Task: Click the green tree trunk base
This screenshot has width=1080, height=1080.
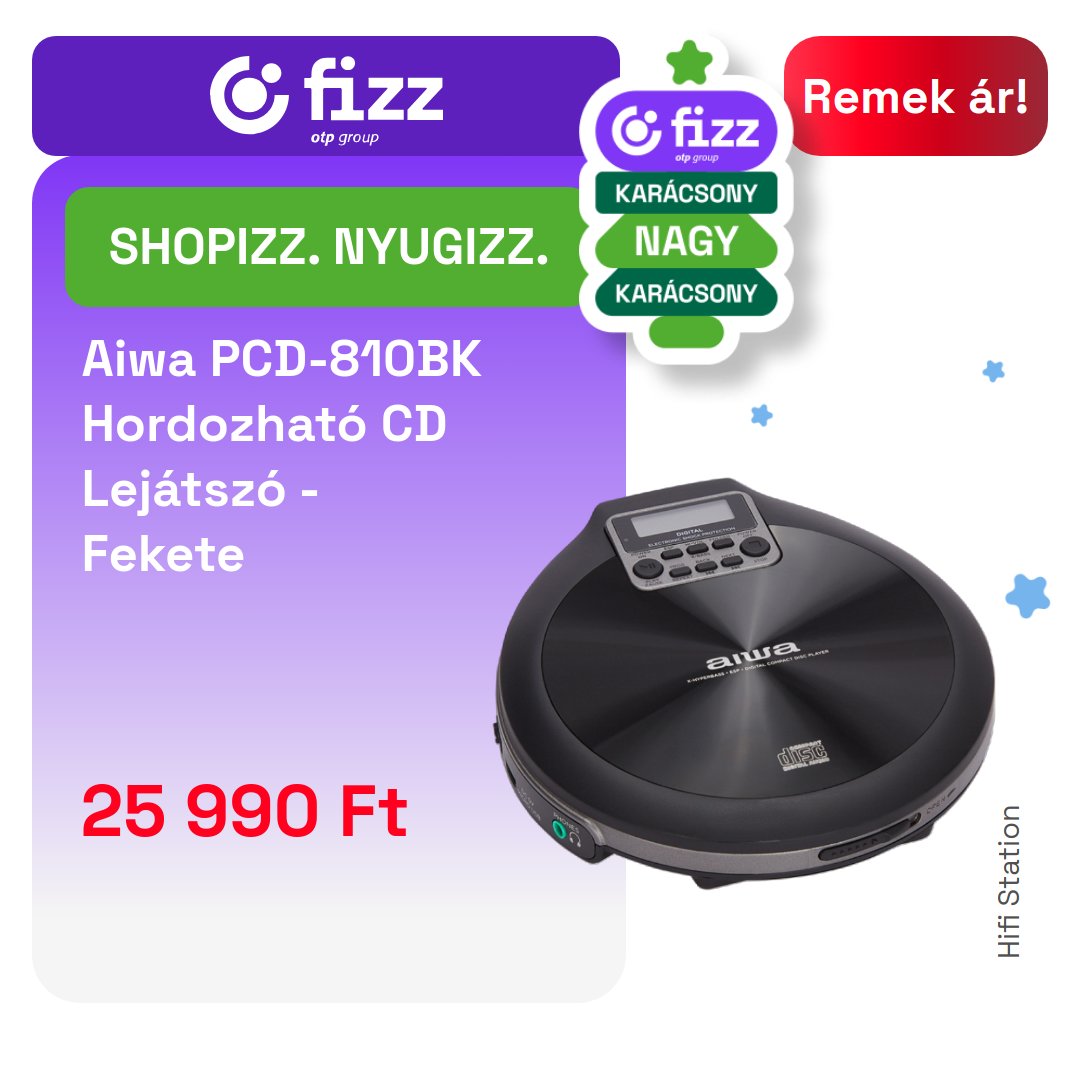Action: coord(686,332)
